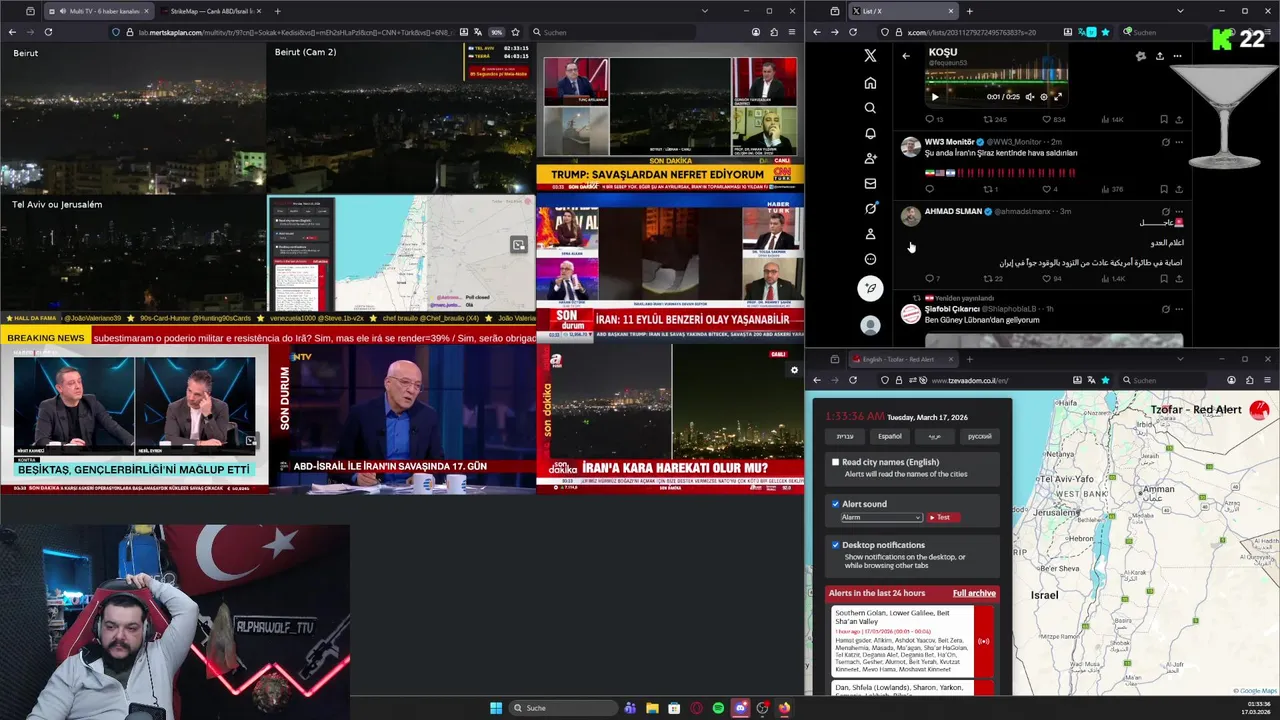
Task: Expand KOŞU video to fullscreen
Action: 1059,97
